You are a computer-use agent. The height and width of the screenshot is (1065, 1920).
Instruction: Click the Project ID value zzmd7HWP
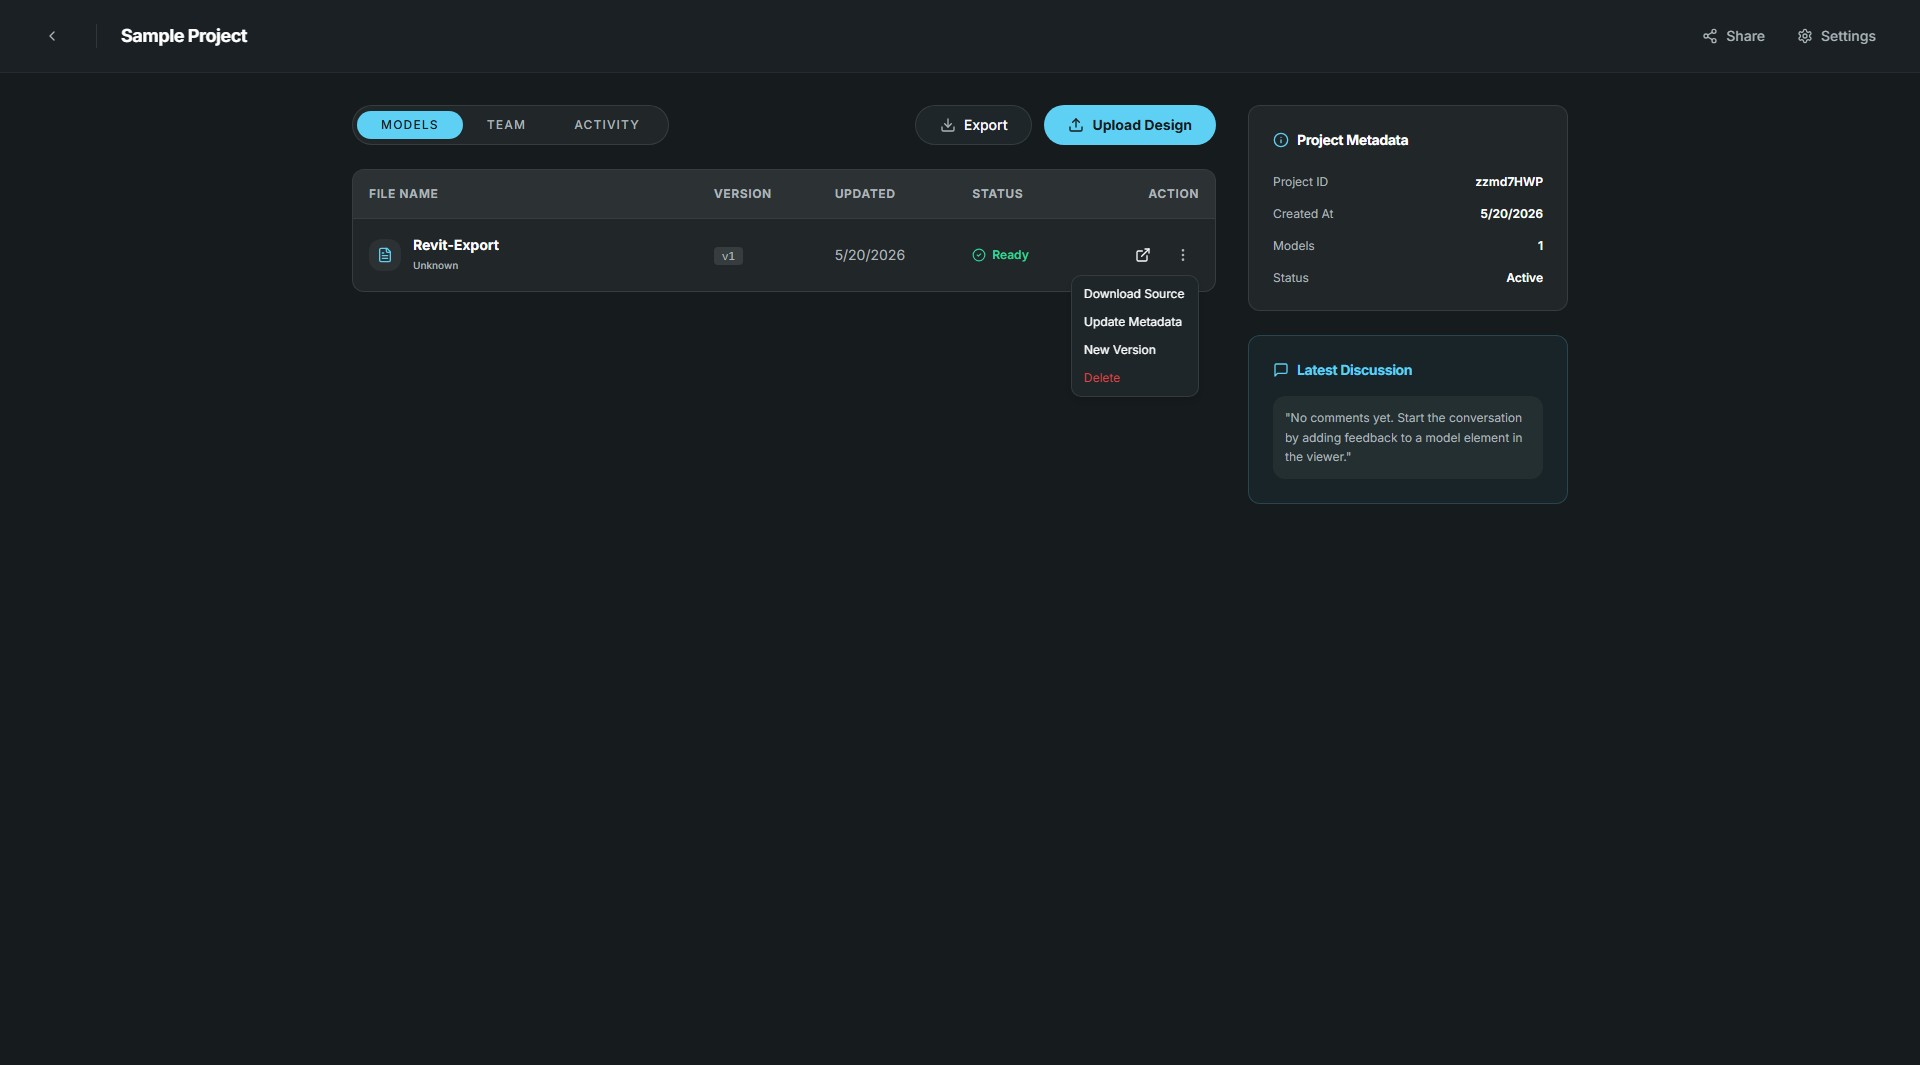pos(1509,182)
